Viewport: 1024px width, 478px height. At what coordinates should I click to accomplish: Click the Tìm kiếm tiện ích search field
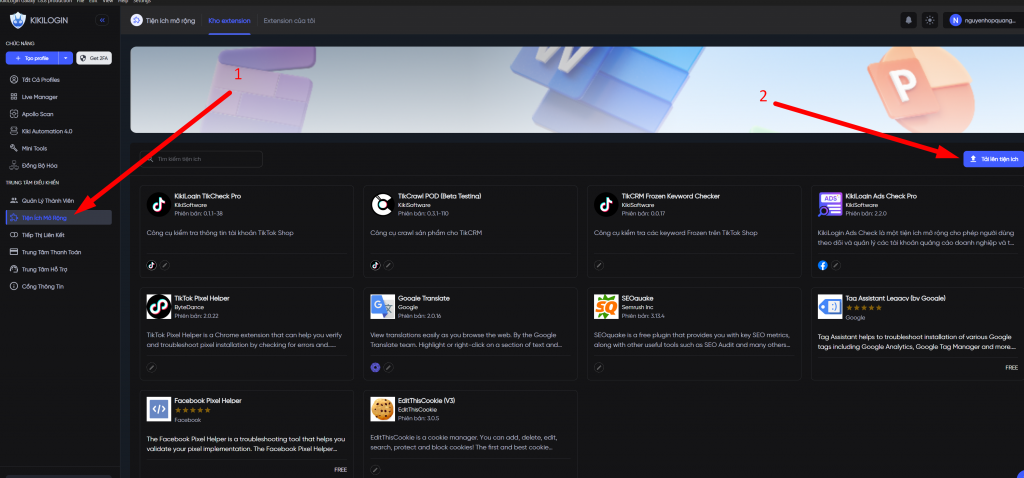(201, 159)
